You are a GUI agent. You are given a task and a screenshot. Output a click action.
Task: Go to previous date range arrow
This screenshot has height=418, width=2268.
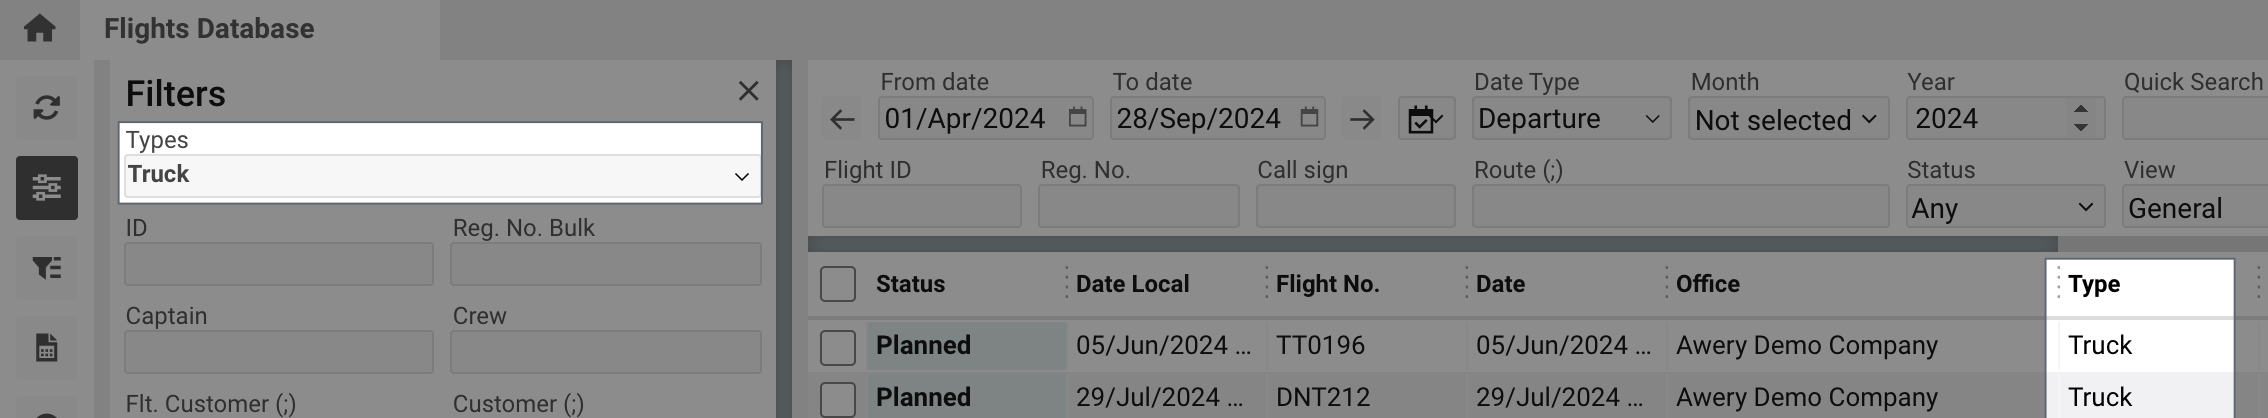pyautogui.click(x=842, y=120)
